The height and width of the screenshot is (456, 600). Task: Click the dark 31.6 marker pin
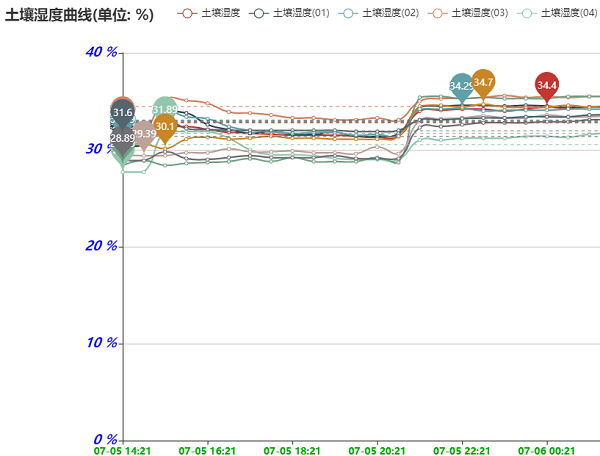tap(122, 113)
